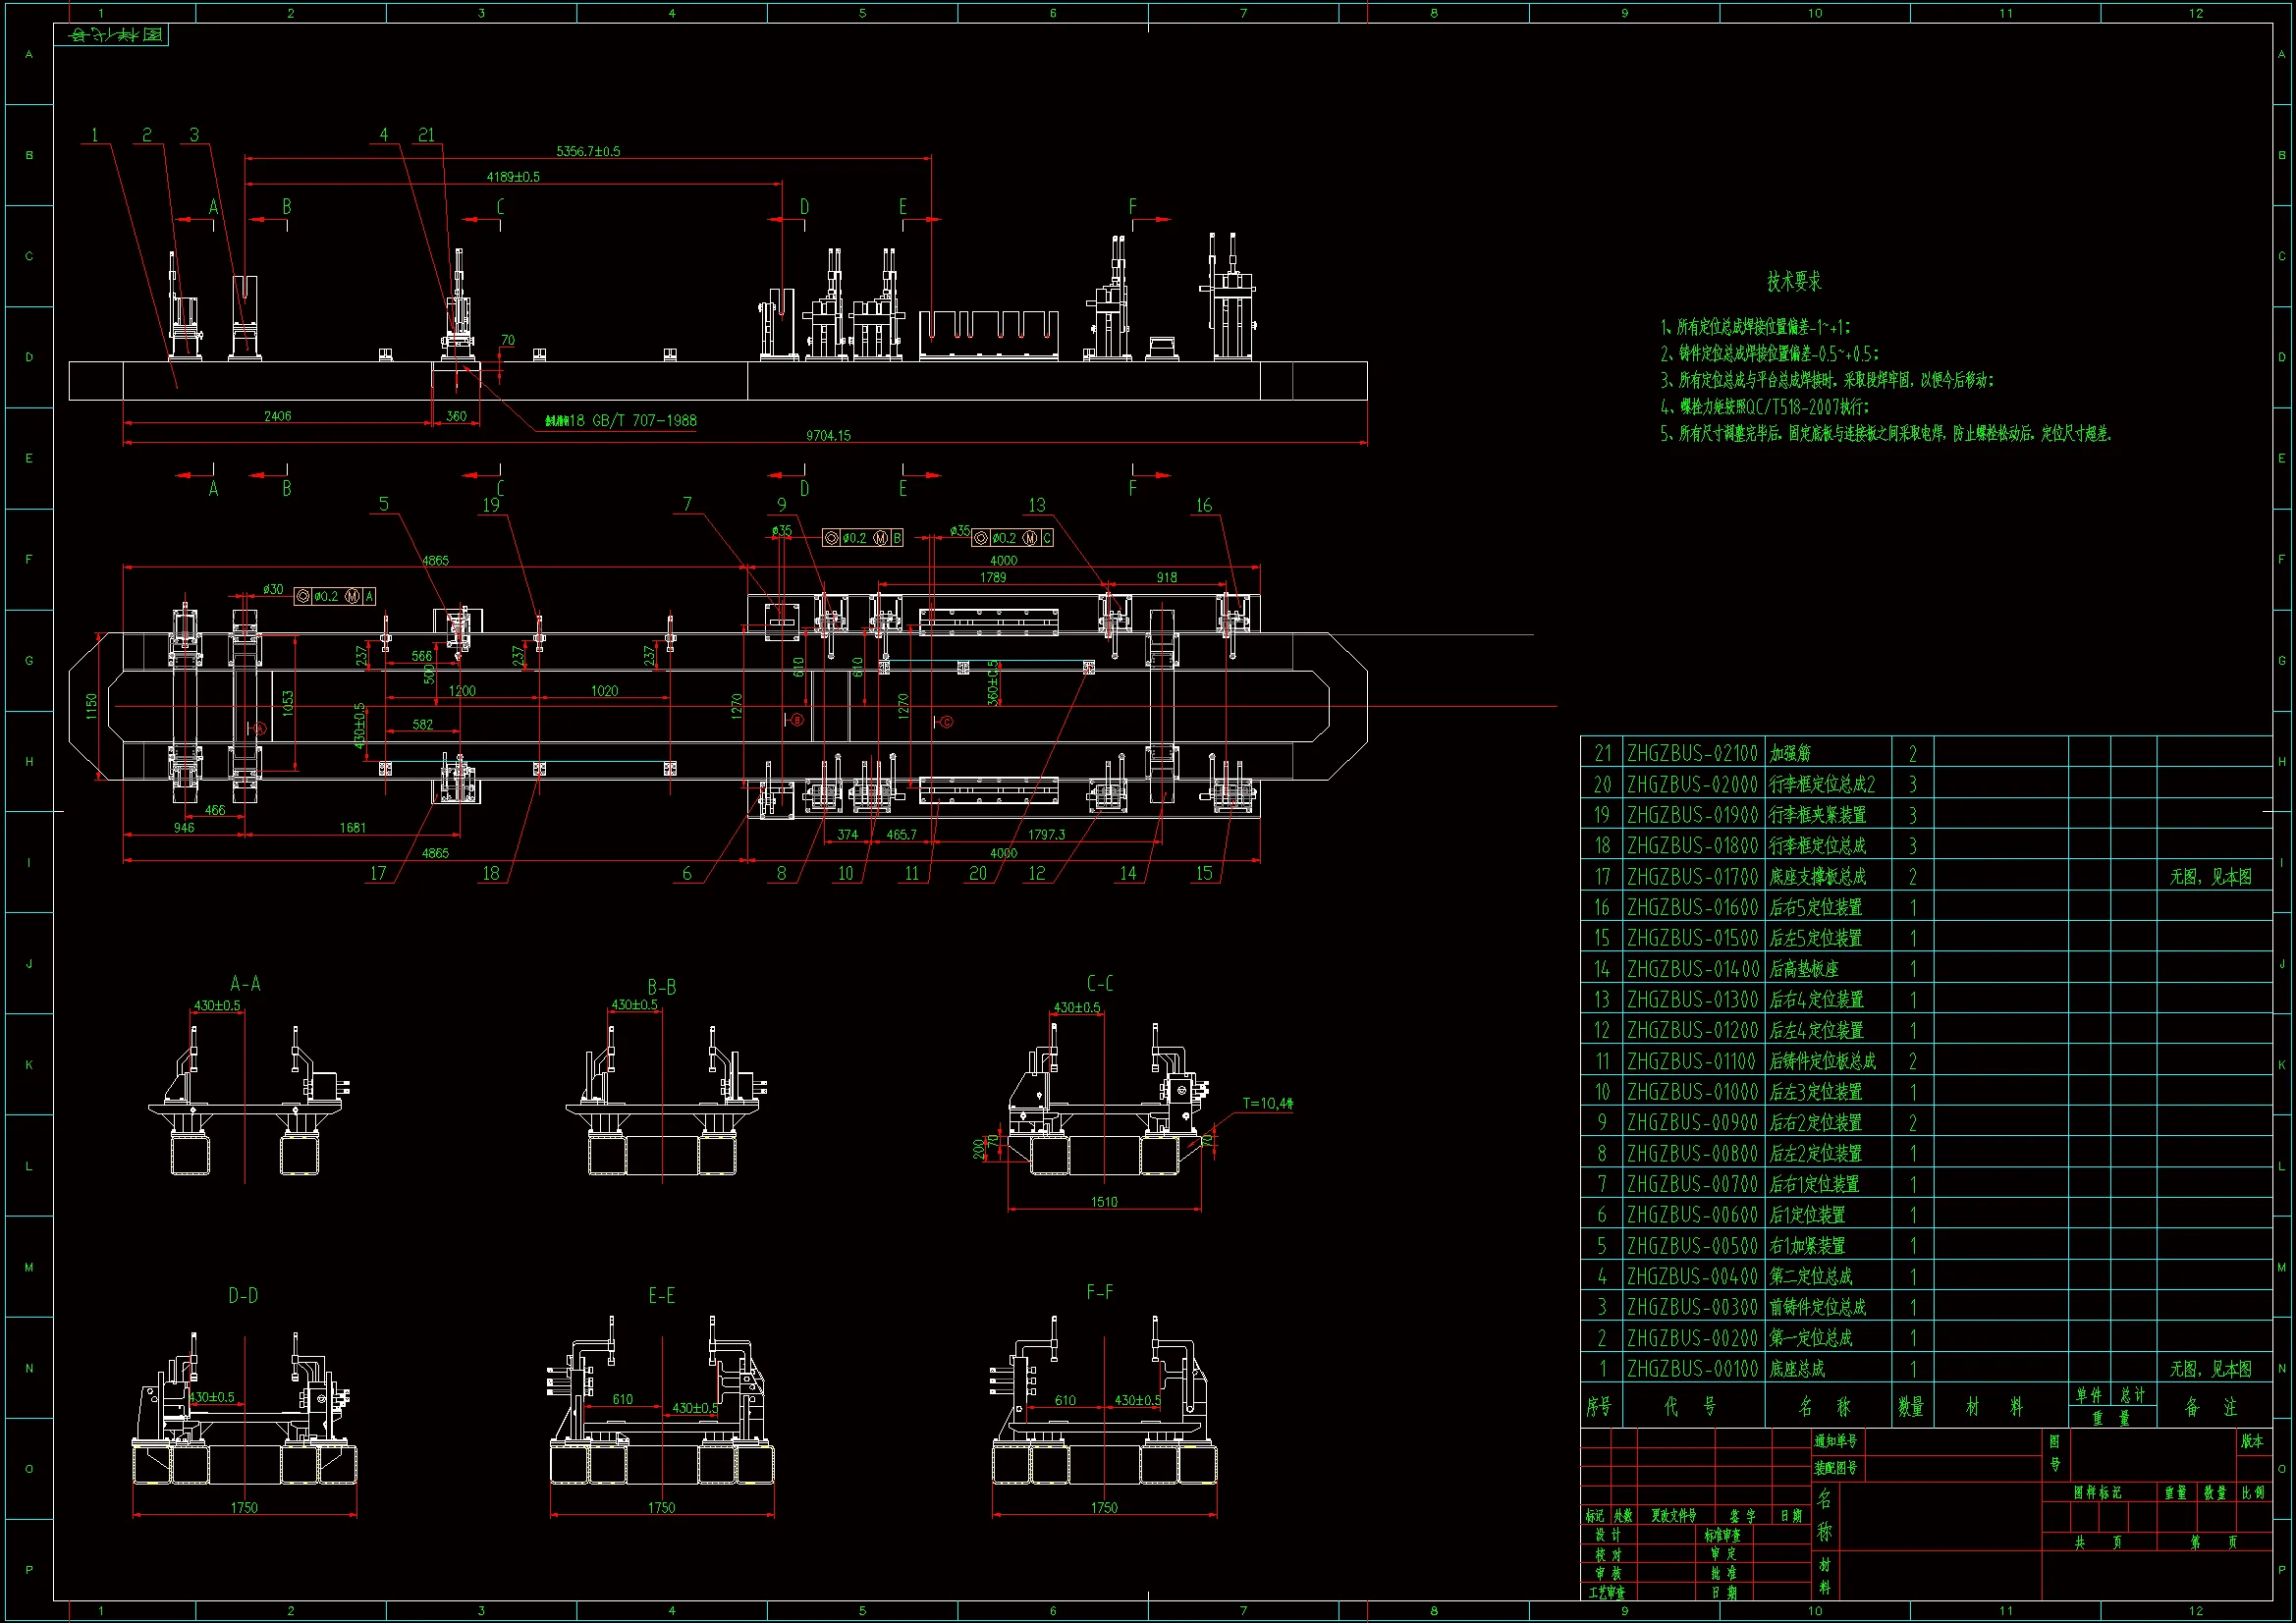The image size is (2296, 1623).
Task: Click the A-A section view title
Action: point(245,984)
